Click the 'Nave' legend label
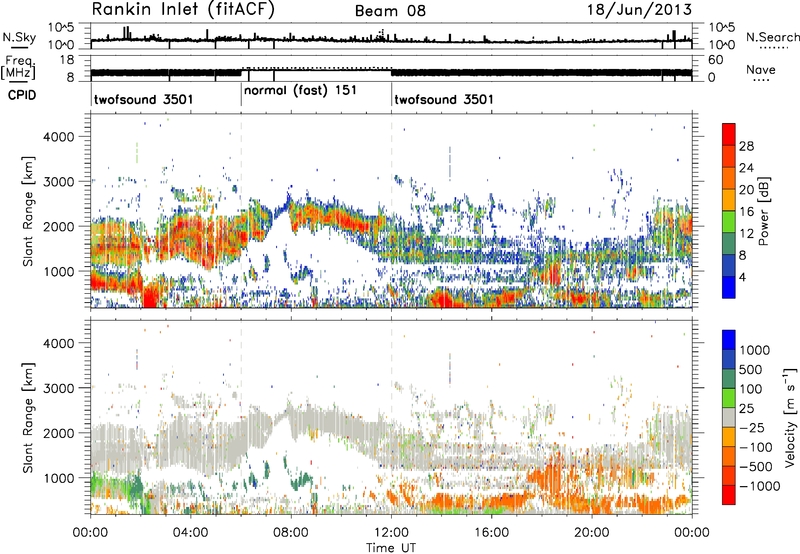The height and width of the screenshot is (554, 800). [761, 70]
